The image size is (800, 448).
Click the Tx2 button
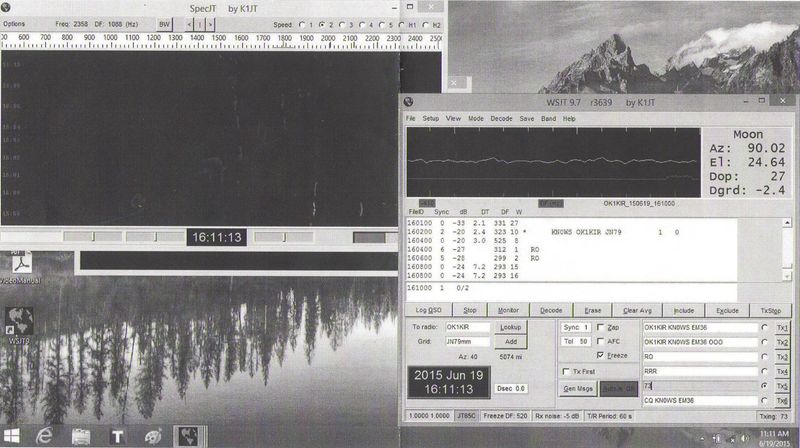click(x=782, y=342)
